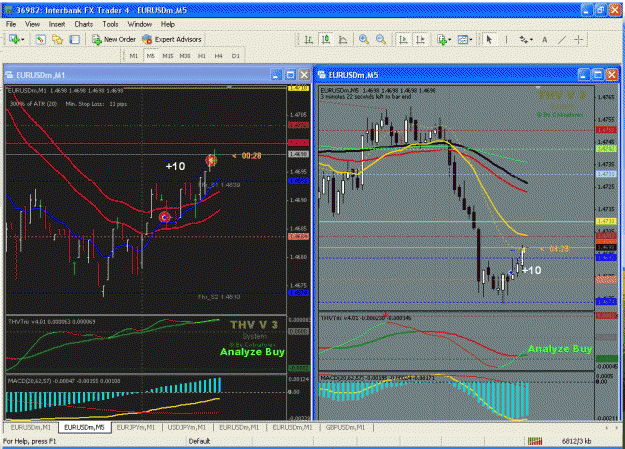Select the vertical line drawing tool
Screen dimensions: 625x449
click(x=506, y=39)
